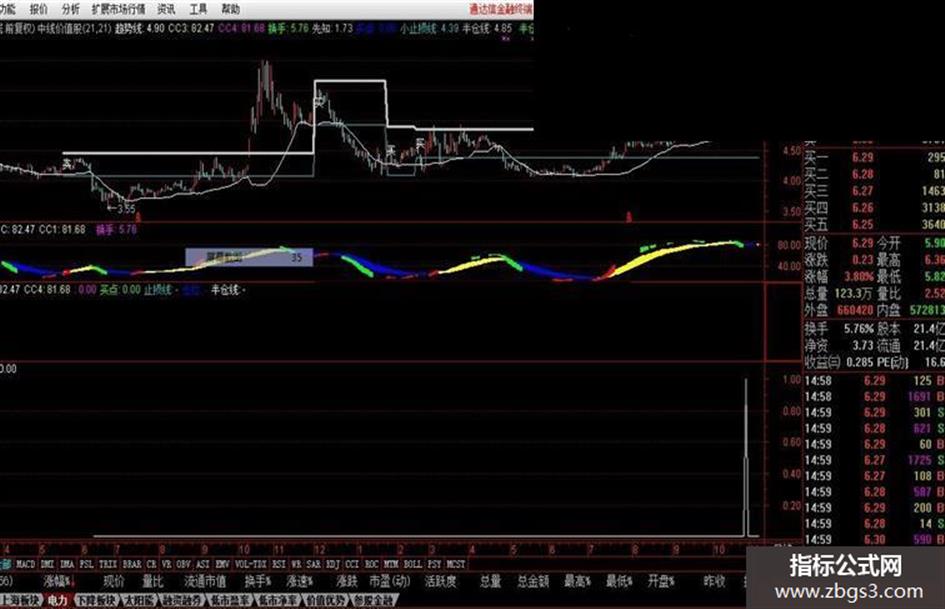Switch to the BRAR indicator tab
This screenshot has width=945, height=609.
[x=132, y=564]
